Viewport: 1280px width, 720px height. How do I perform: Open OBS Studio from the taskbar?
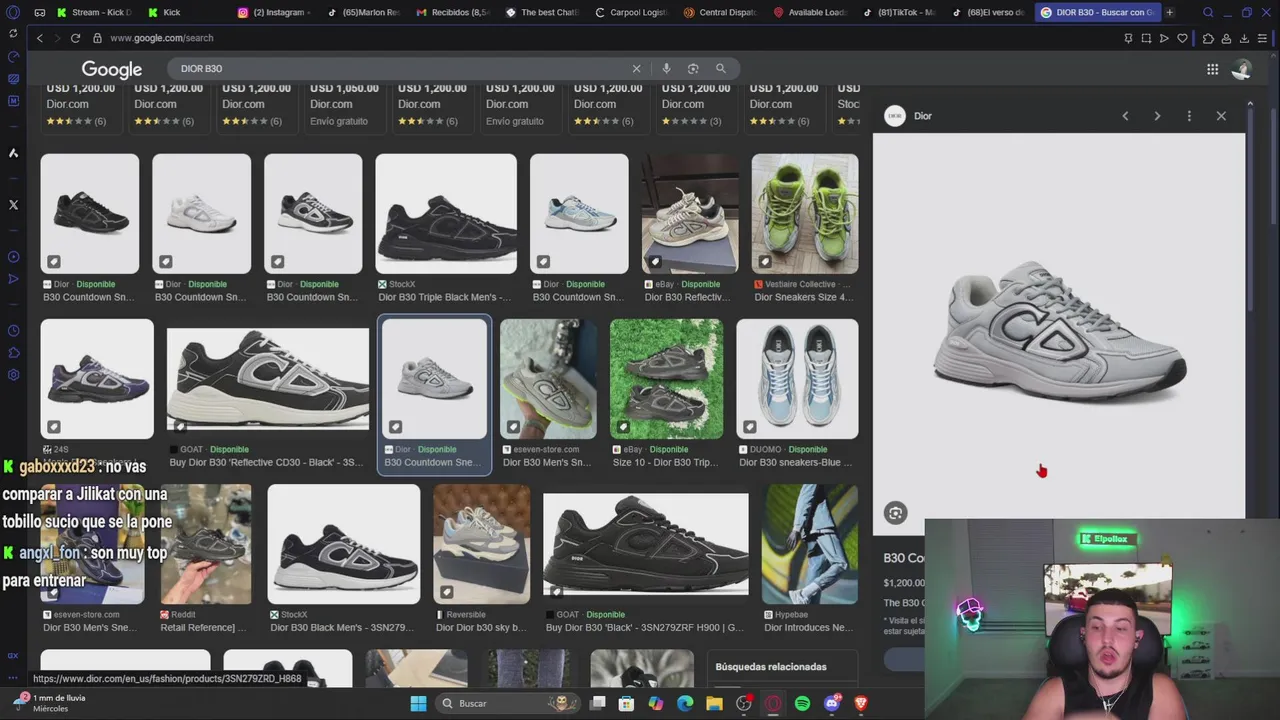(x=744, y=703)
